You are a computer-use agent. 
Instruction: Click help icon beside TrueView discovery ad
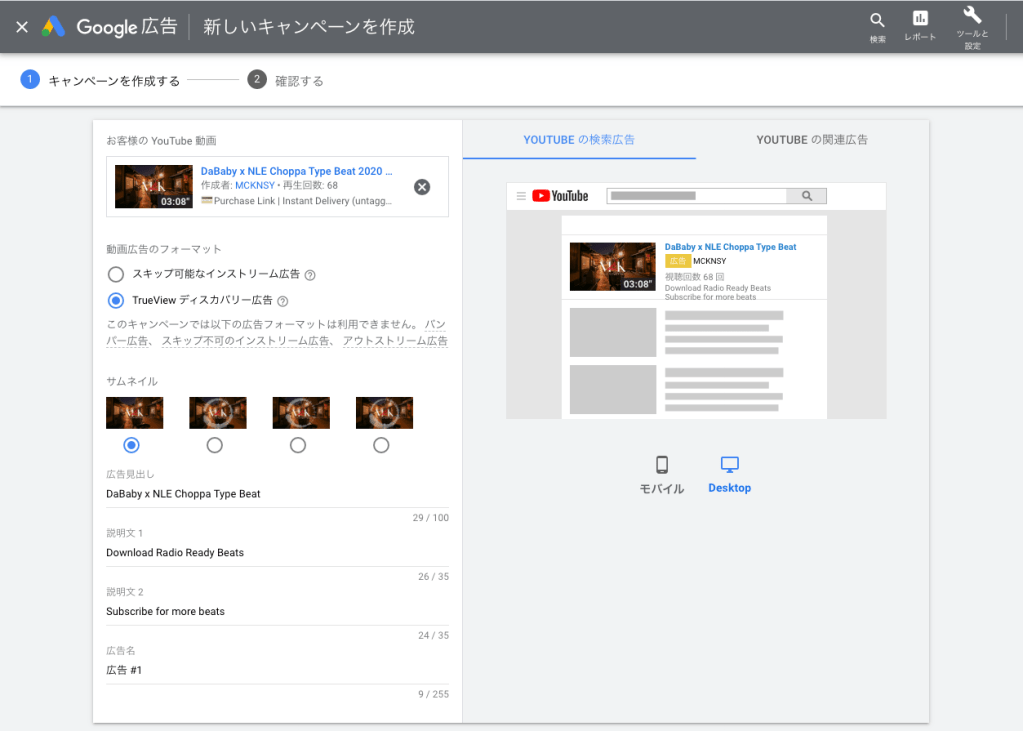tap(283, 301)
